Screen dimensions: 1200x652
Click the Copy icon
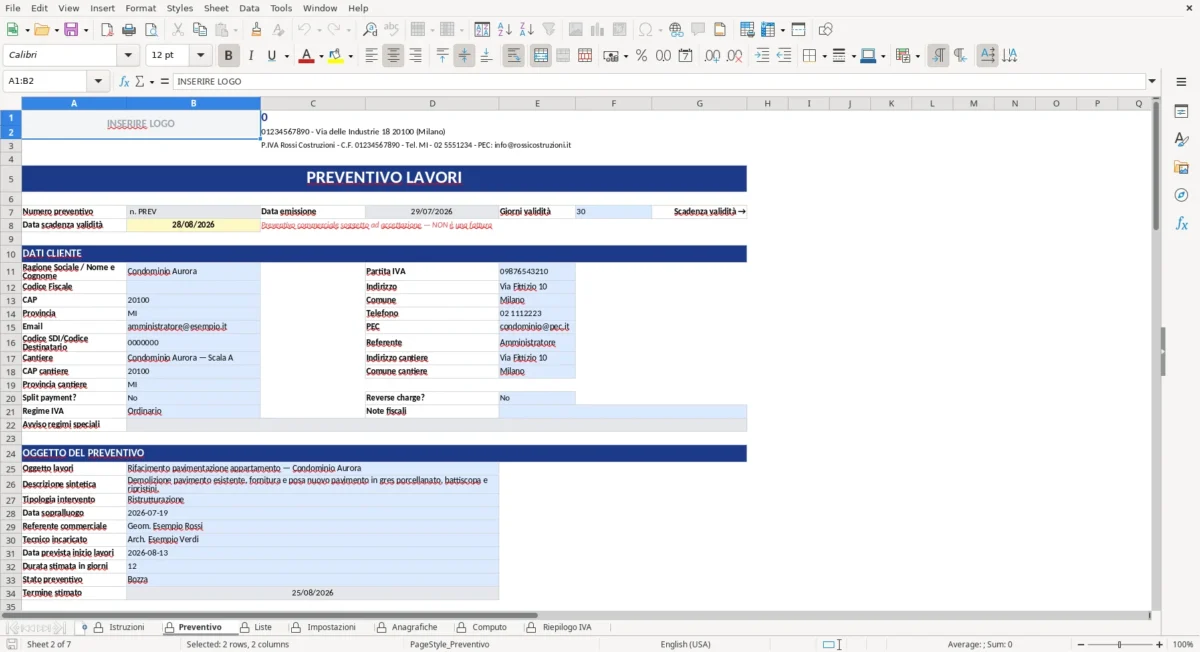(198, 30)
